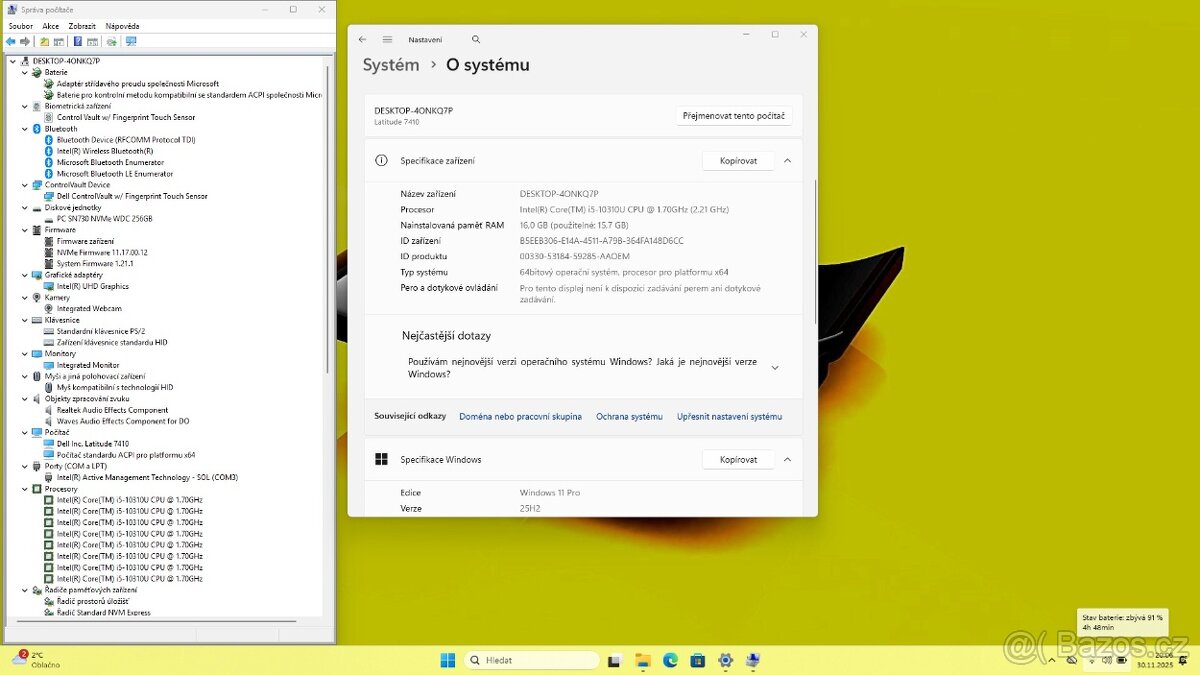Click the back arrow in the Nastavení window

pyautogui.click(x=363, y=39)
